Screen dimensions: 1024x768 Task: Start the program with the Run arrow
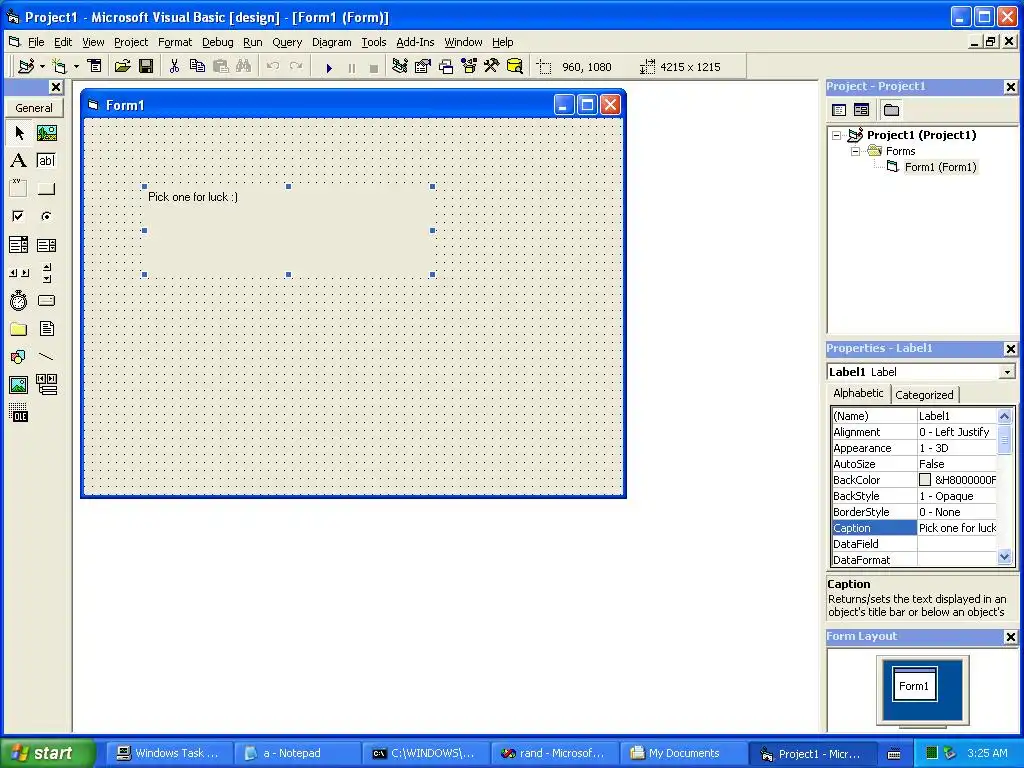tap(329, 67)
